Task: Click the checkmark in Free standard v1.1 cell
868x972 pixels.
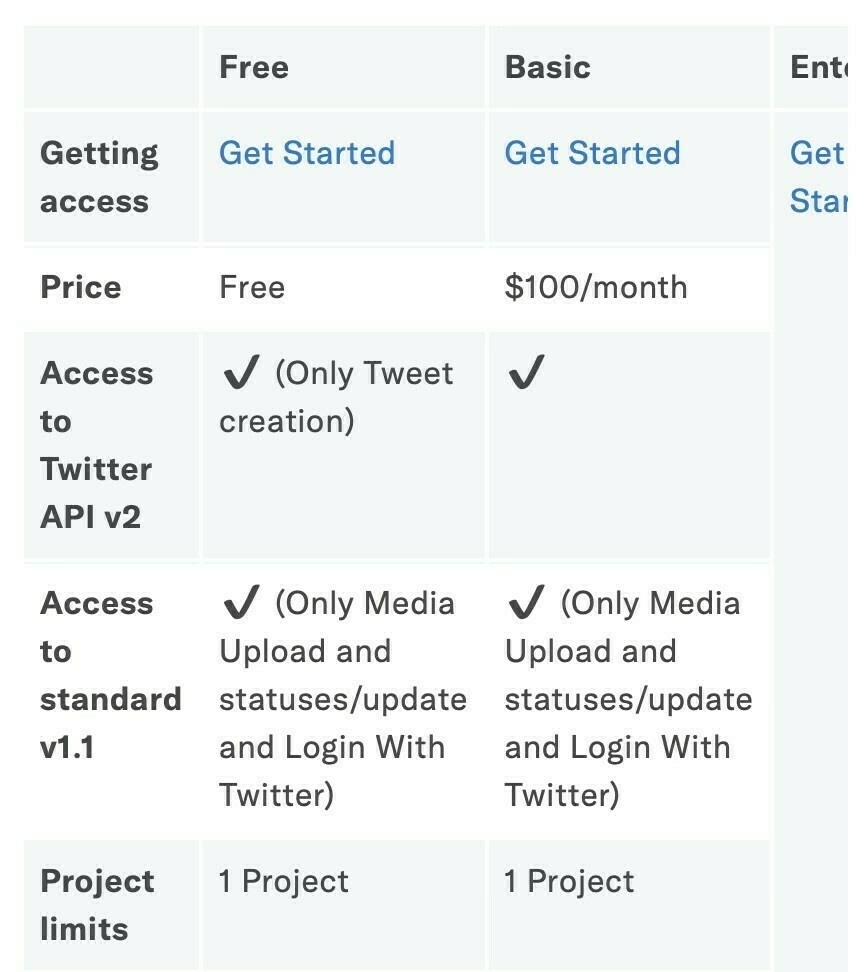Action: coord(241,602)
